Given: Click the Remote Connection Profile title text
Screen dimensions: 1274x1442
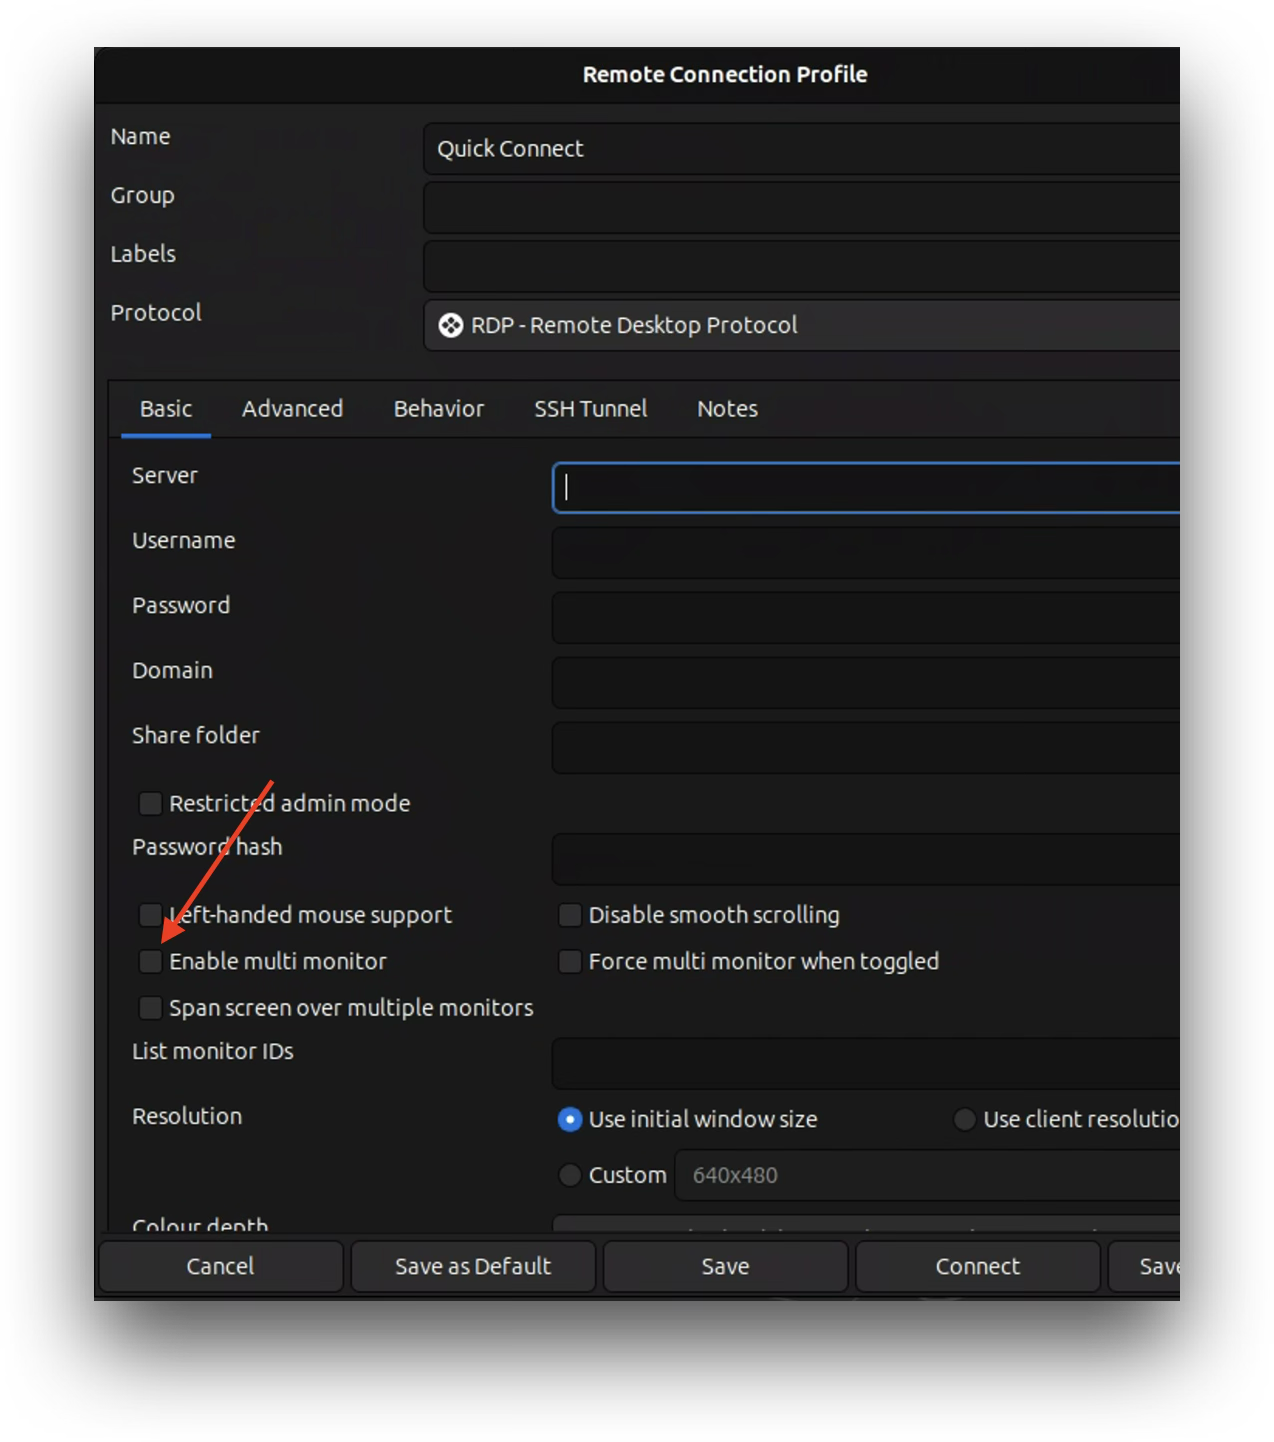Looking at the screenshot, I should click(725, 75).
